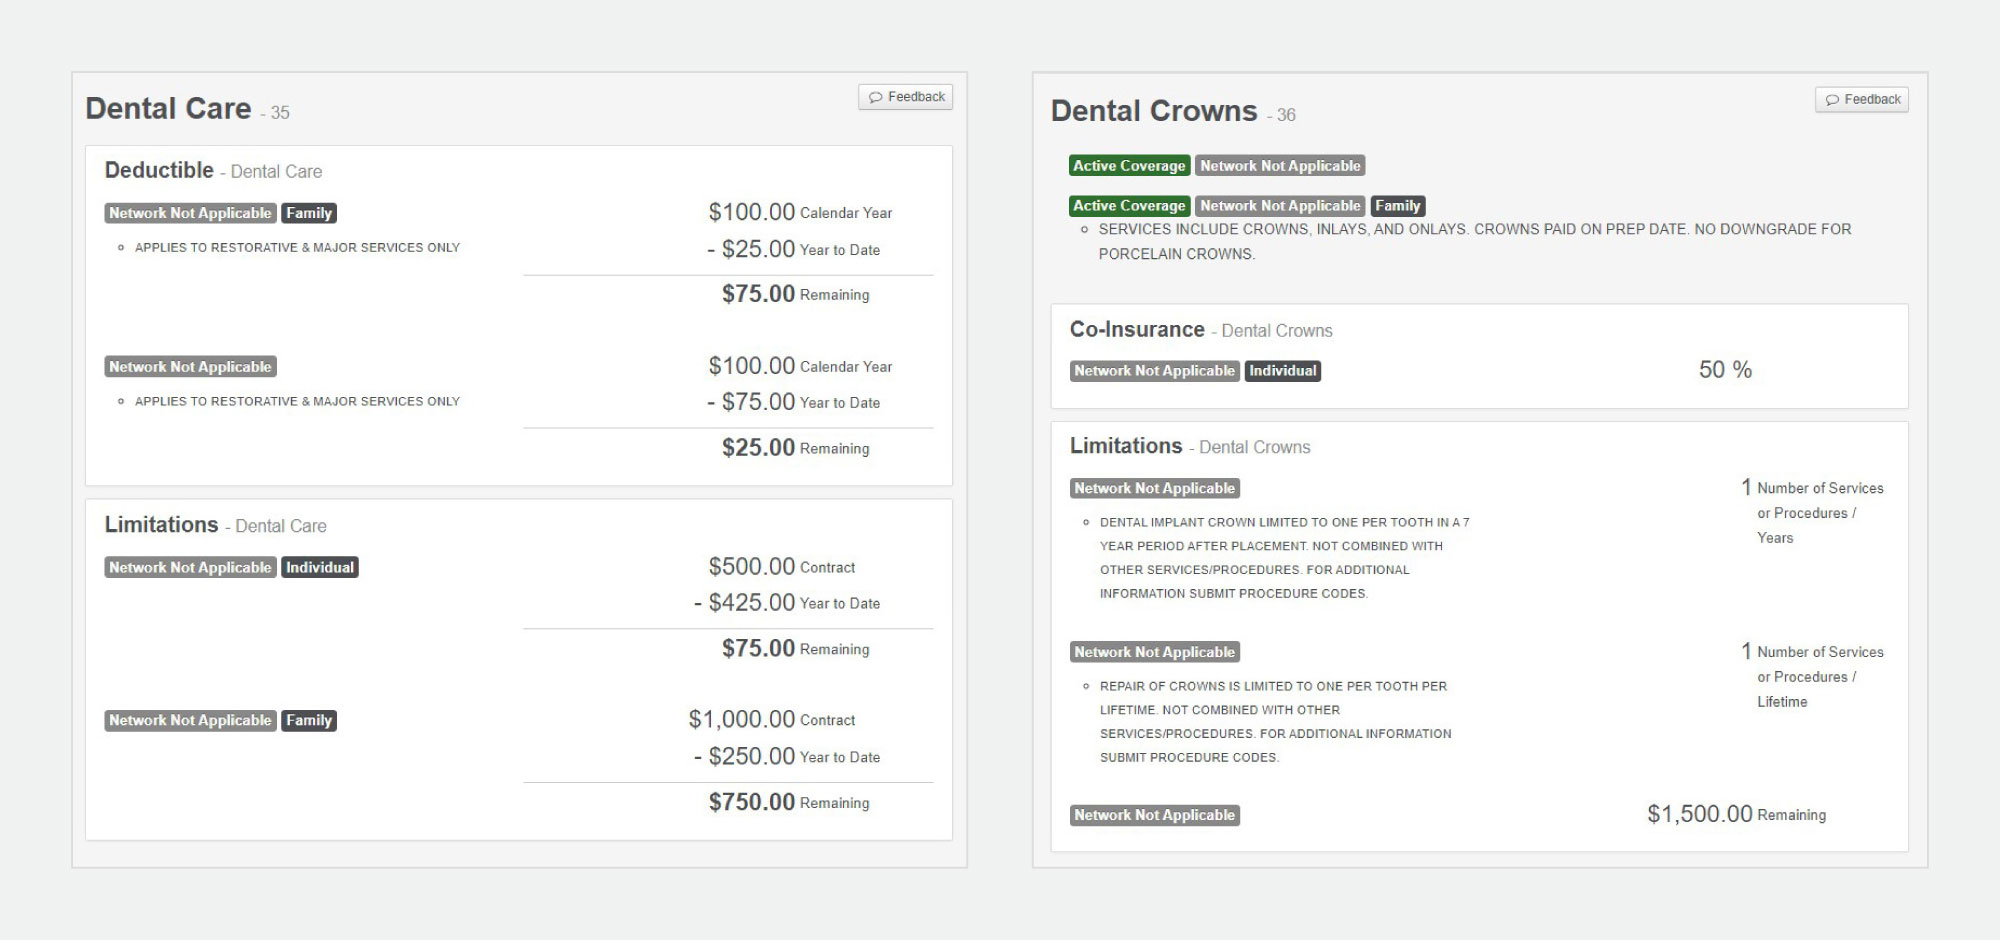Select the $1,500.00 Remaining amount under Limitations
This screenshot has height=940, width=2000.
(x=1737, y=814)
